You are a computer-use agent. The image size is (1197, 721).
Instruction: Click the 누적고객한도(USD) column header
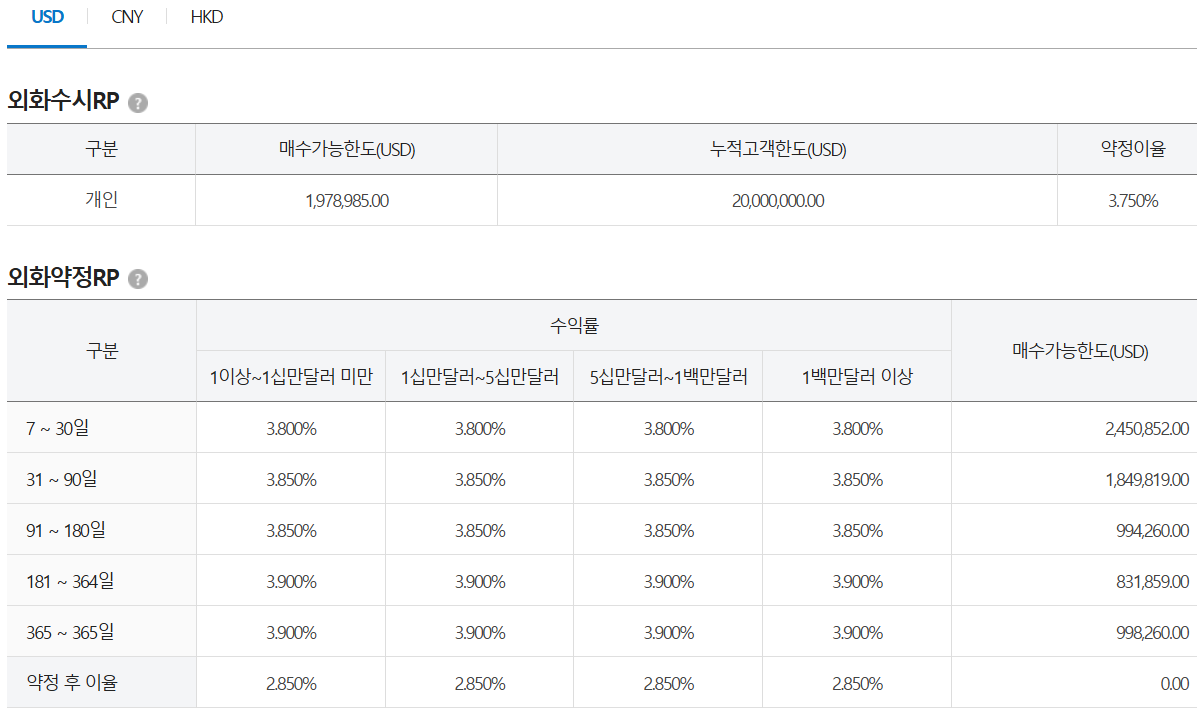point(777,148)
